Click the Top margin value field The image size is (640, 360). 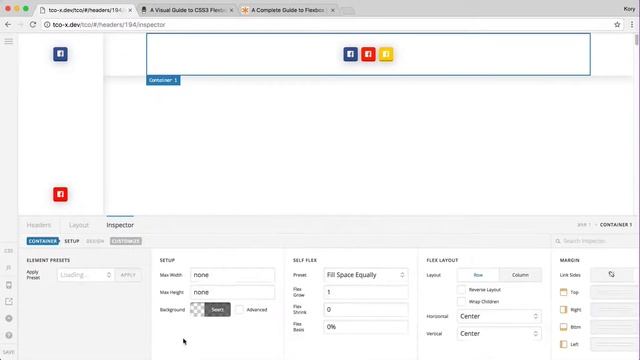(x=614, y=292)
